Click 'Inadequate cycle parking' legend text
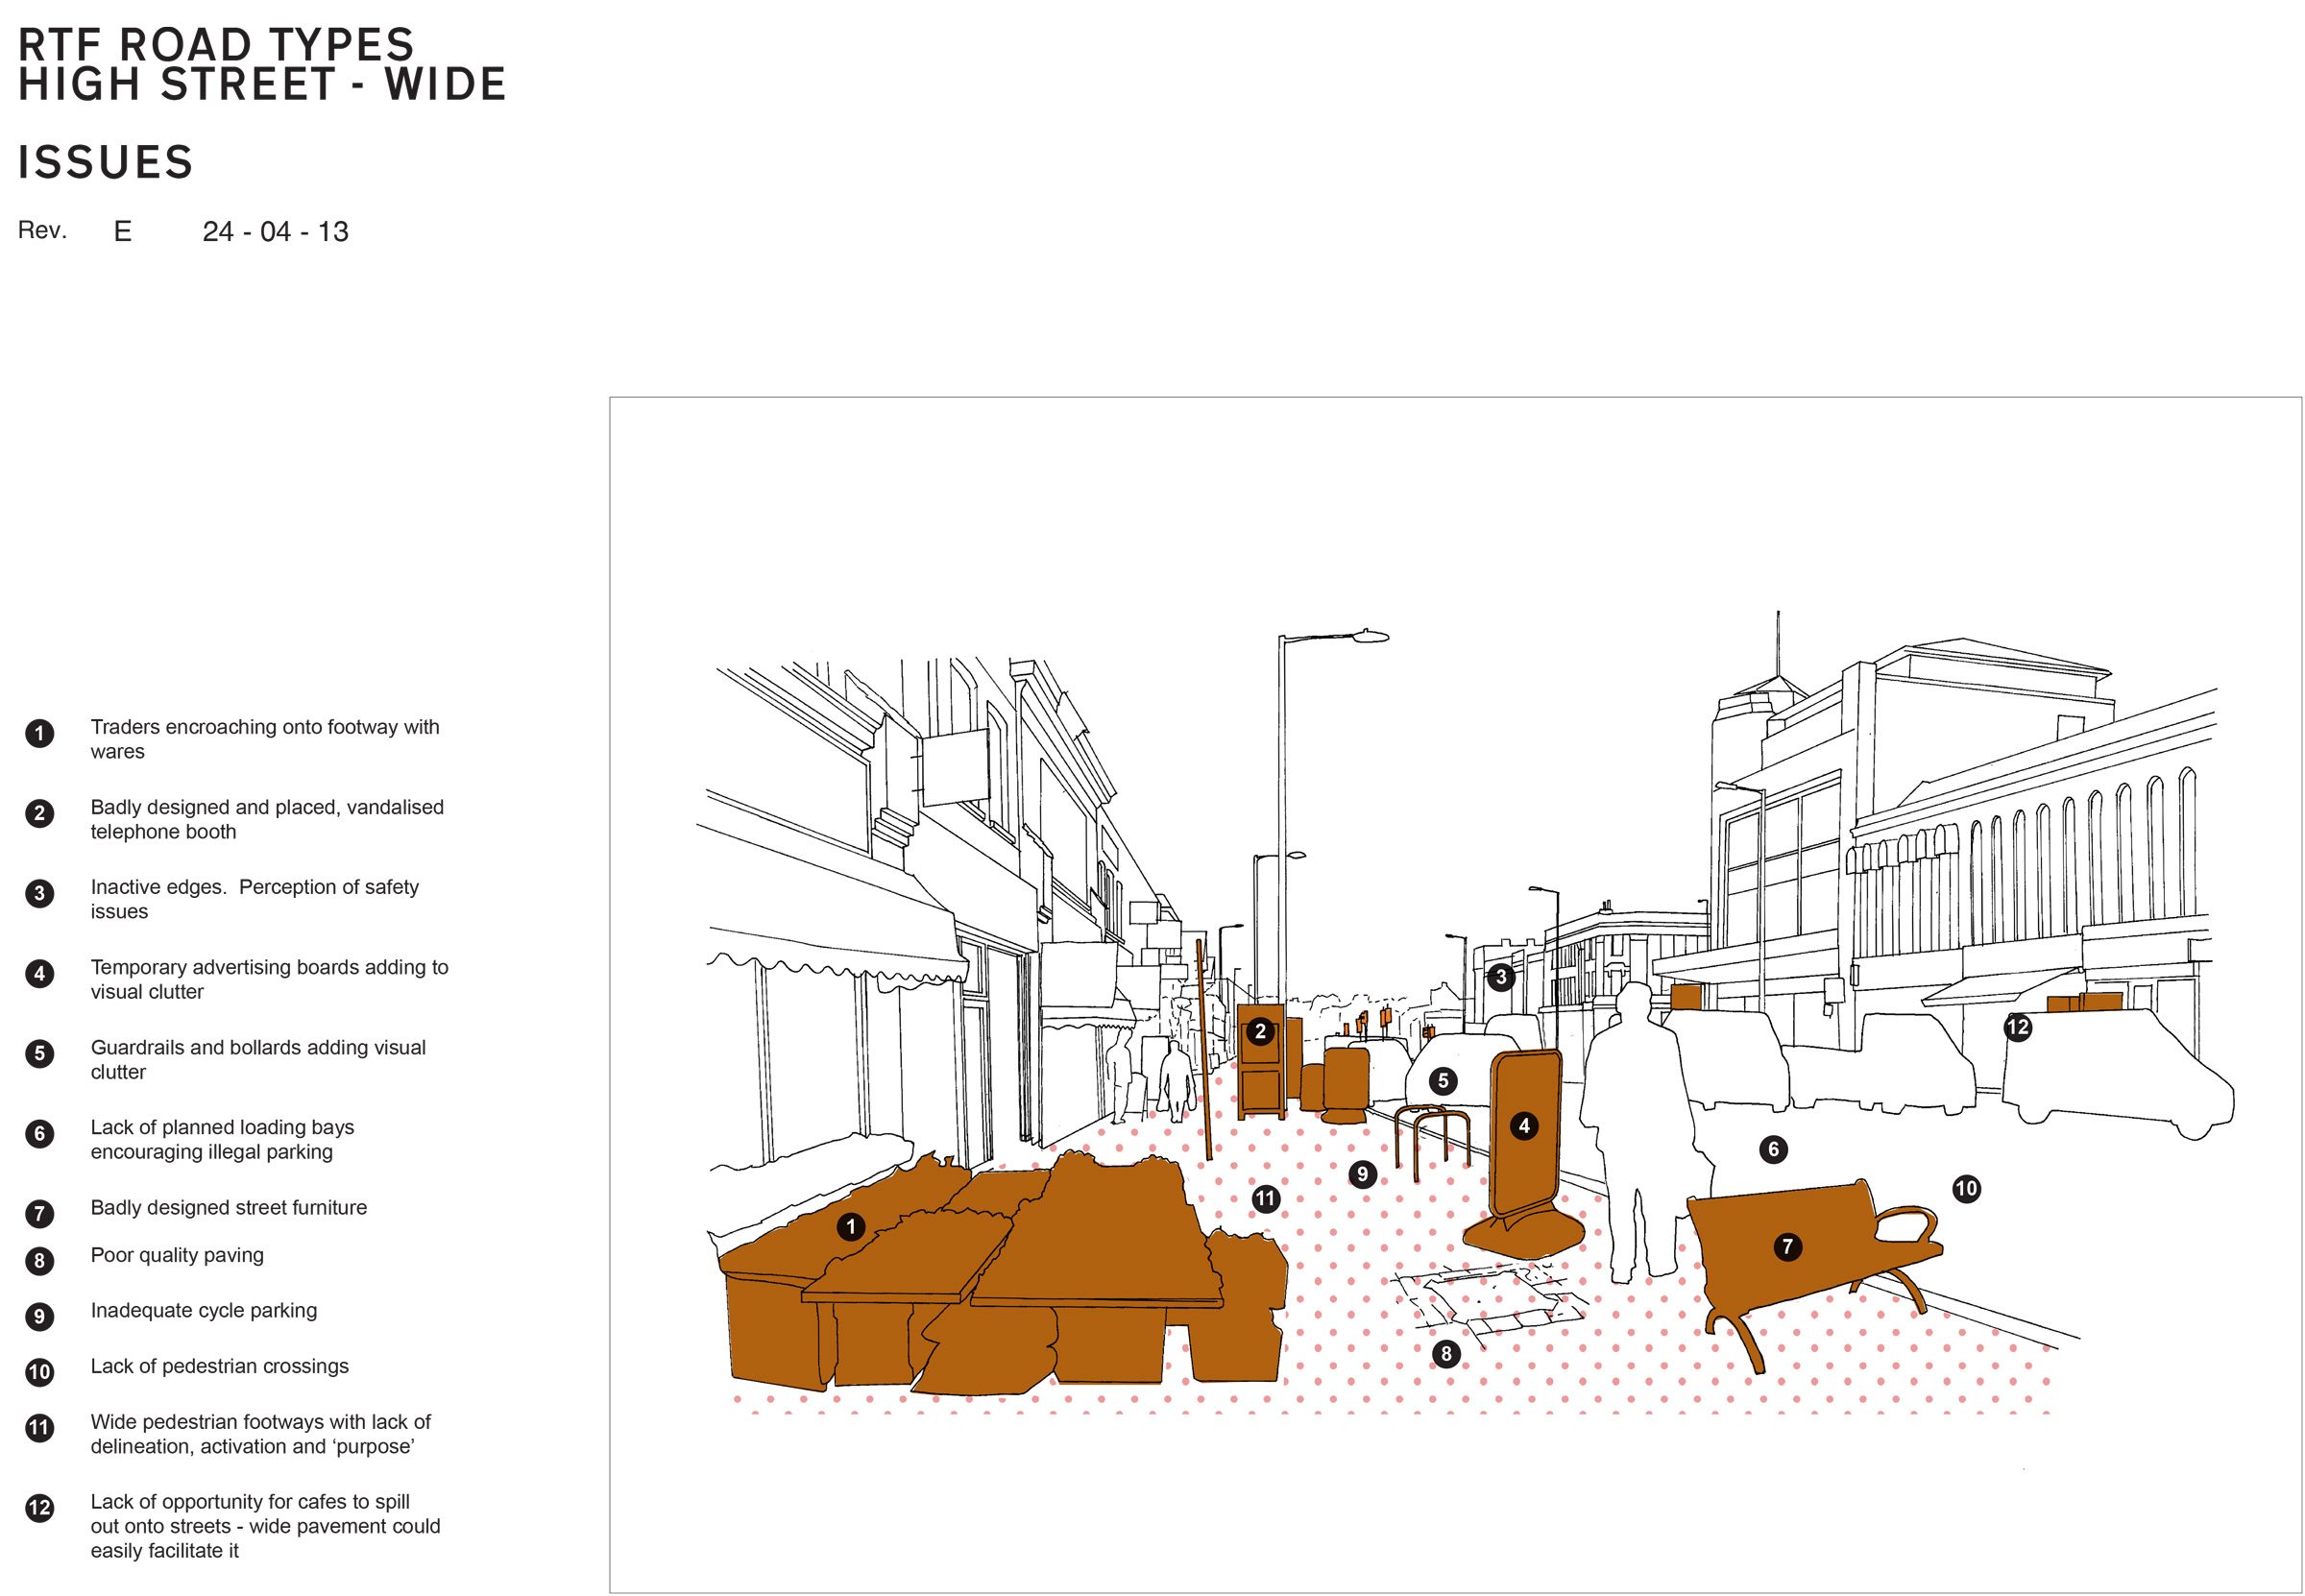 (x=203, y=1310)
